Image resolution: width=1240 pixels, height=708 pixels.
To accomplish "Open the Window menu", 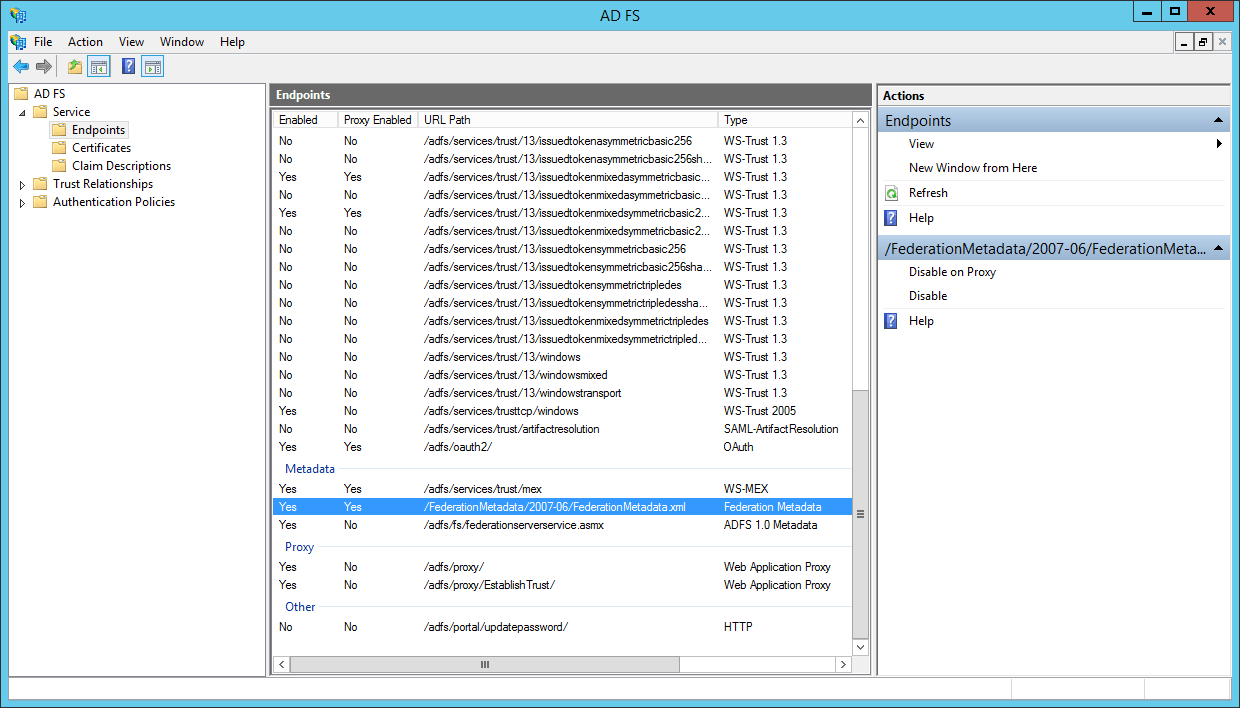I will 182,42.
